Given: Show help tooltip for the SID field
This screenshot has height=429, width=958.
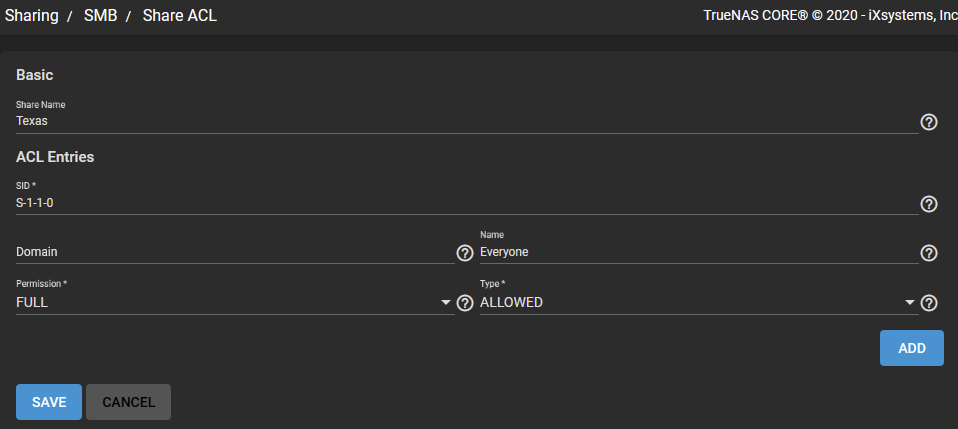Looking at the screenshot, I should click(929, 204).
